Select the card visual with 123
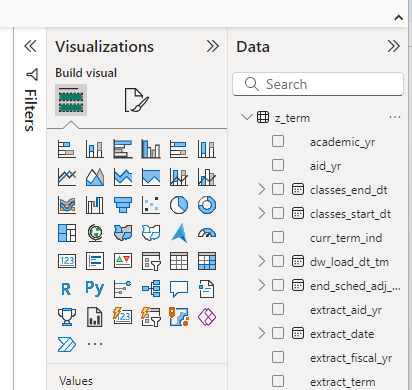Viewport: 412px width, 390px height. click(67, 261)
